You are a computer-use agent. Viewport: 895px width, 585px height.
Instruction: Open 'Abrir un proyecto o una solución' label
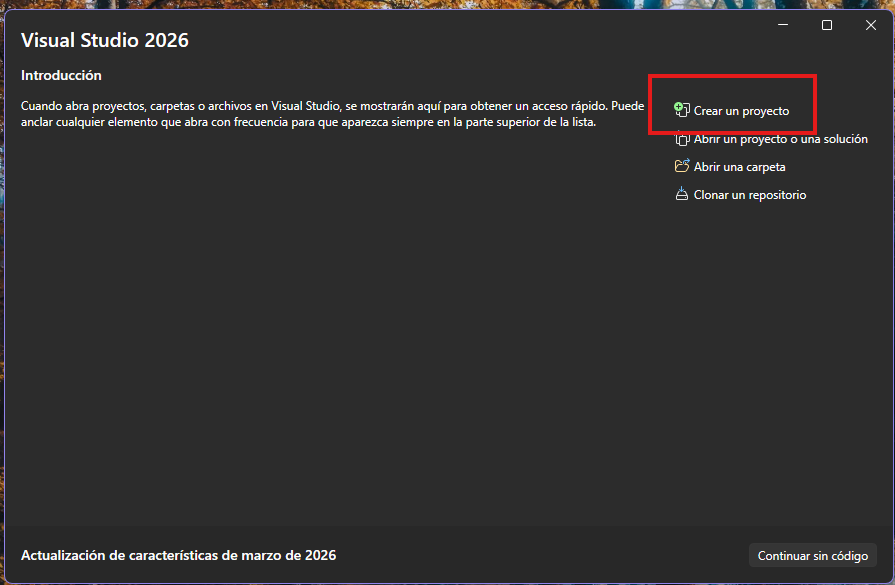click(x=780, y=139)
